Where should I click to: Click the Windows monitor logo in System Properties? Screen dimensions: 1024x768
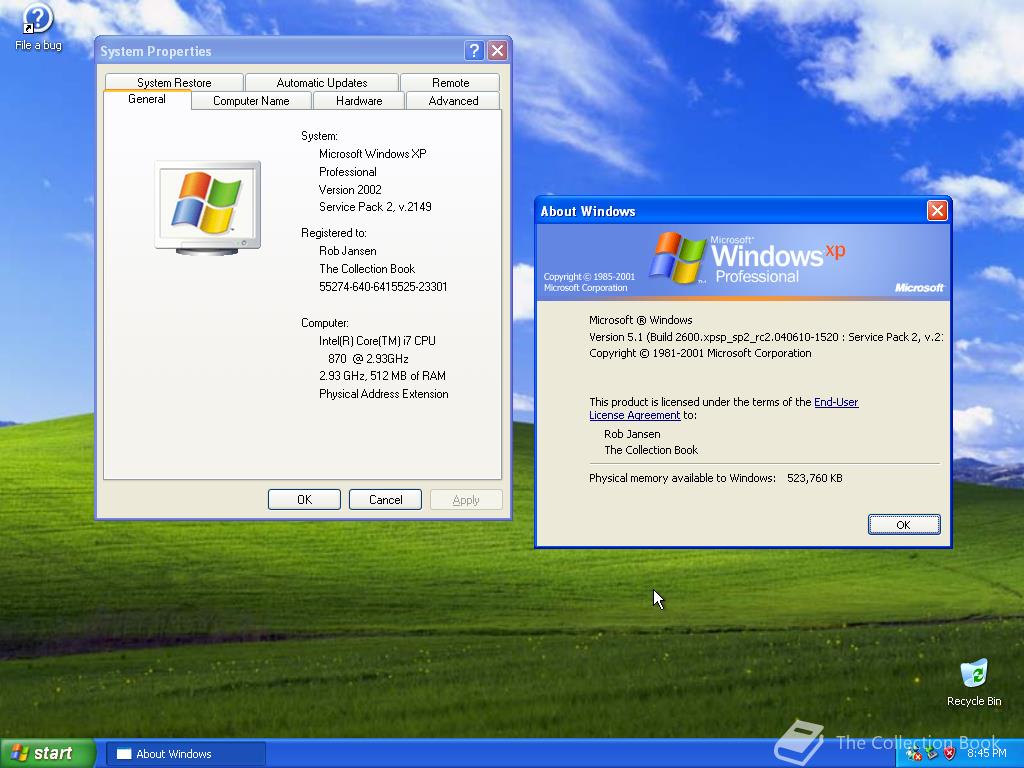pos(208,207)
